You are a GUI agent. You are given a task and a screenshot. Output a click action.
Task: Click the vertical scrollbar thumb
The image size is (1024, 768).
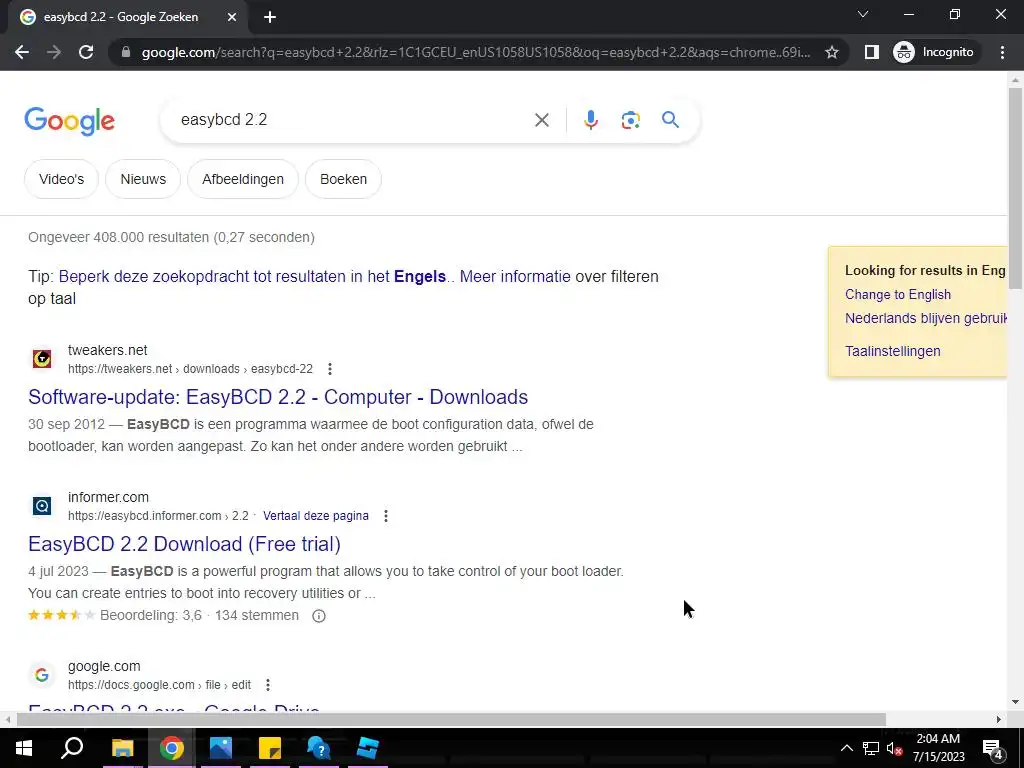pyautogui.click(x=1015, y=188)
